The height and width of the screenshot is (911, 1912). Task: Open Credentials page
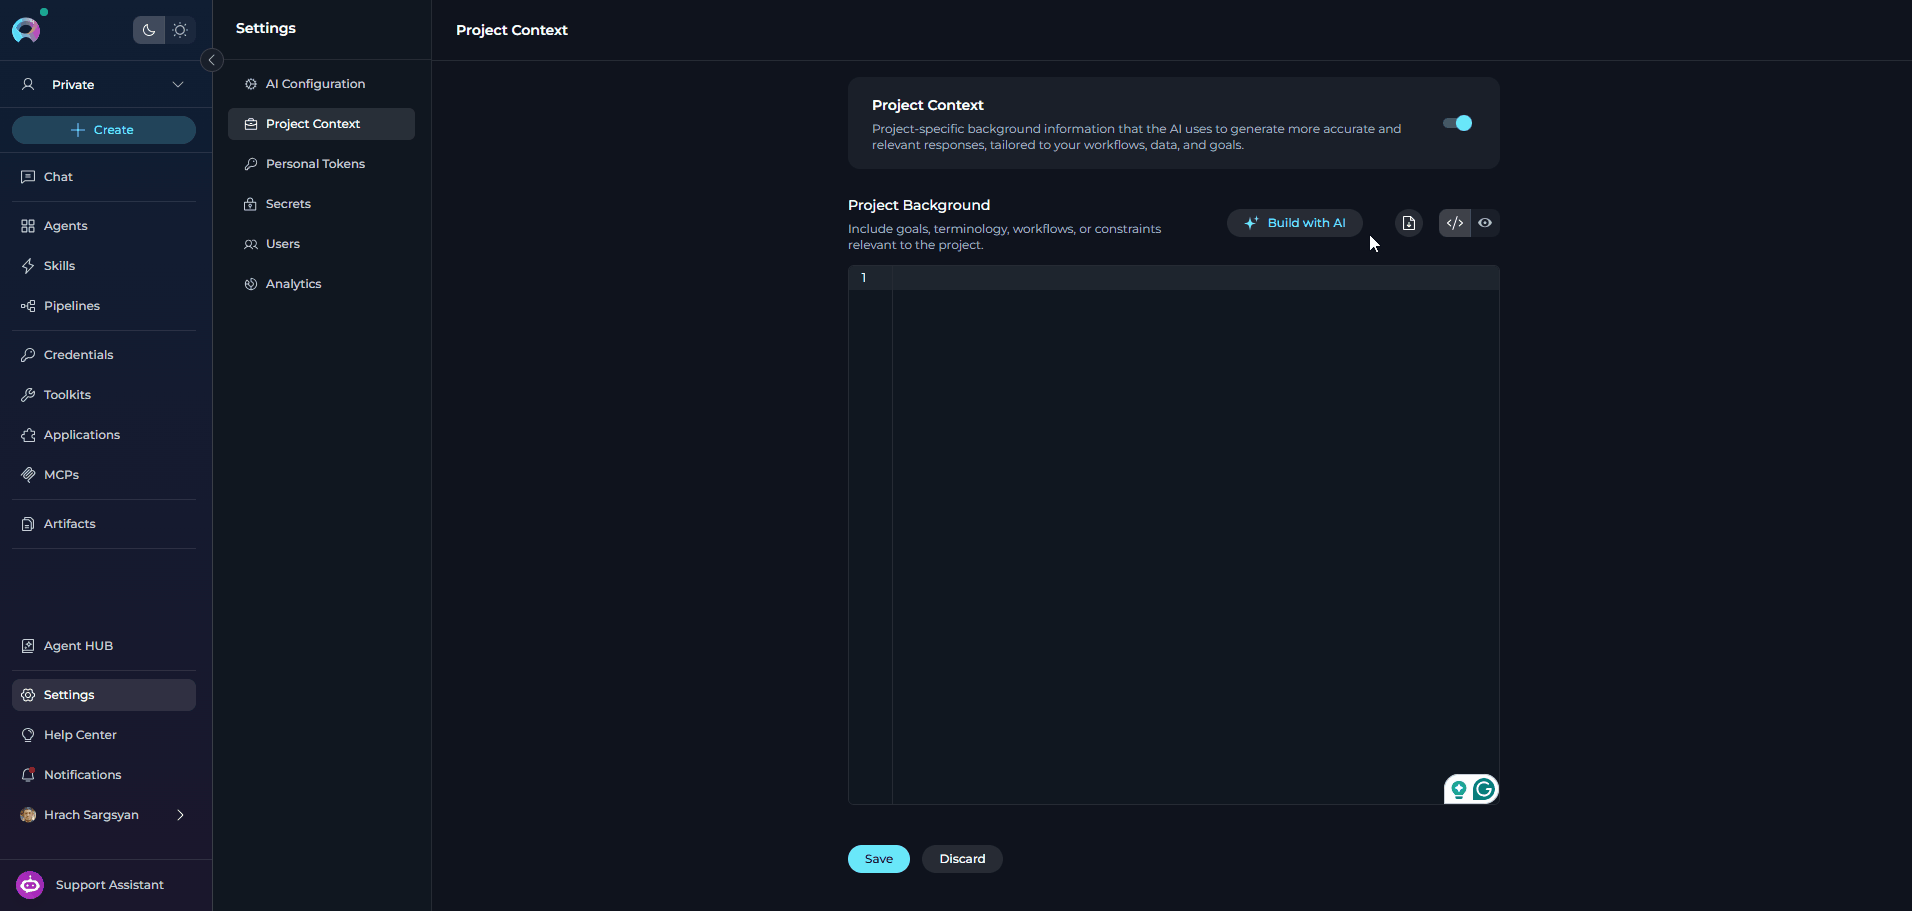pos(104,355)
